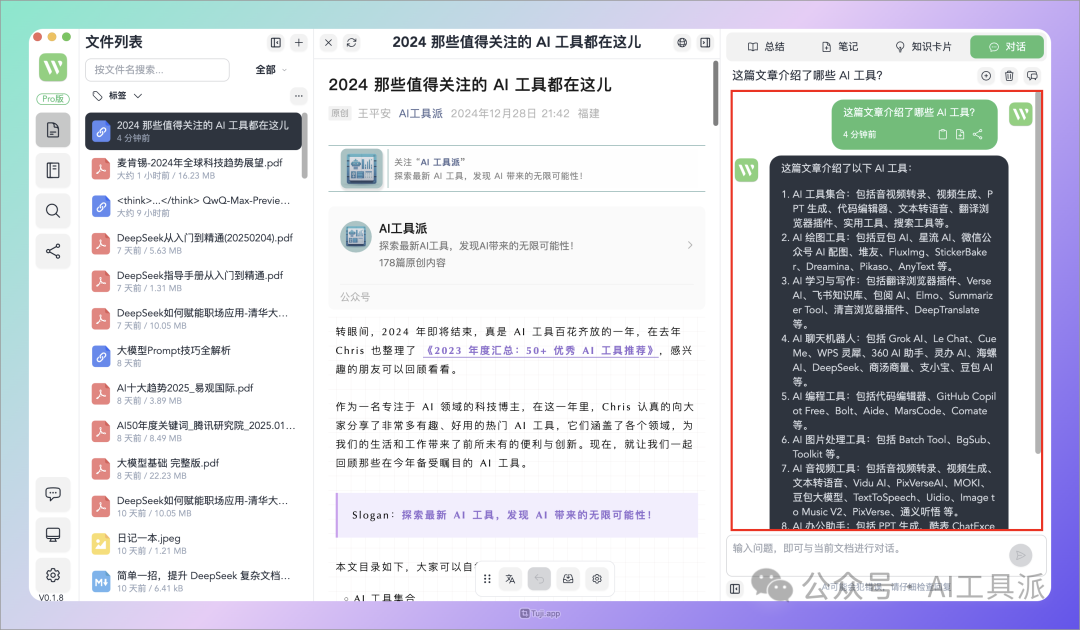This screenshot has height=630, width=1080.
Task: Open DeepSeek从入门到精通(20250204).pdf
Action: [x=194, y=244]
